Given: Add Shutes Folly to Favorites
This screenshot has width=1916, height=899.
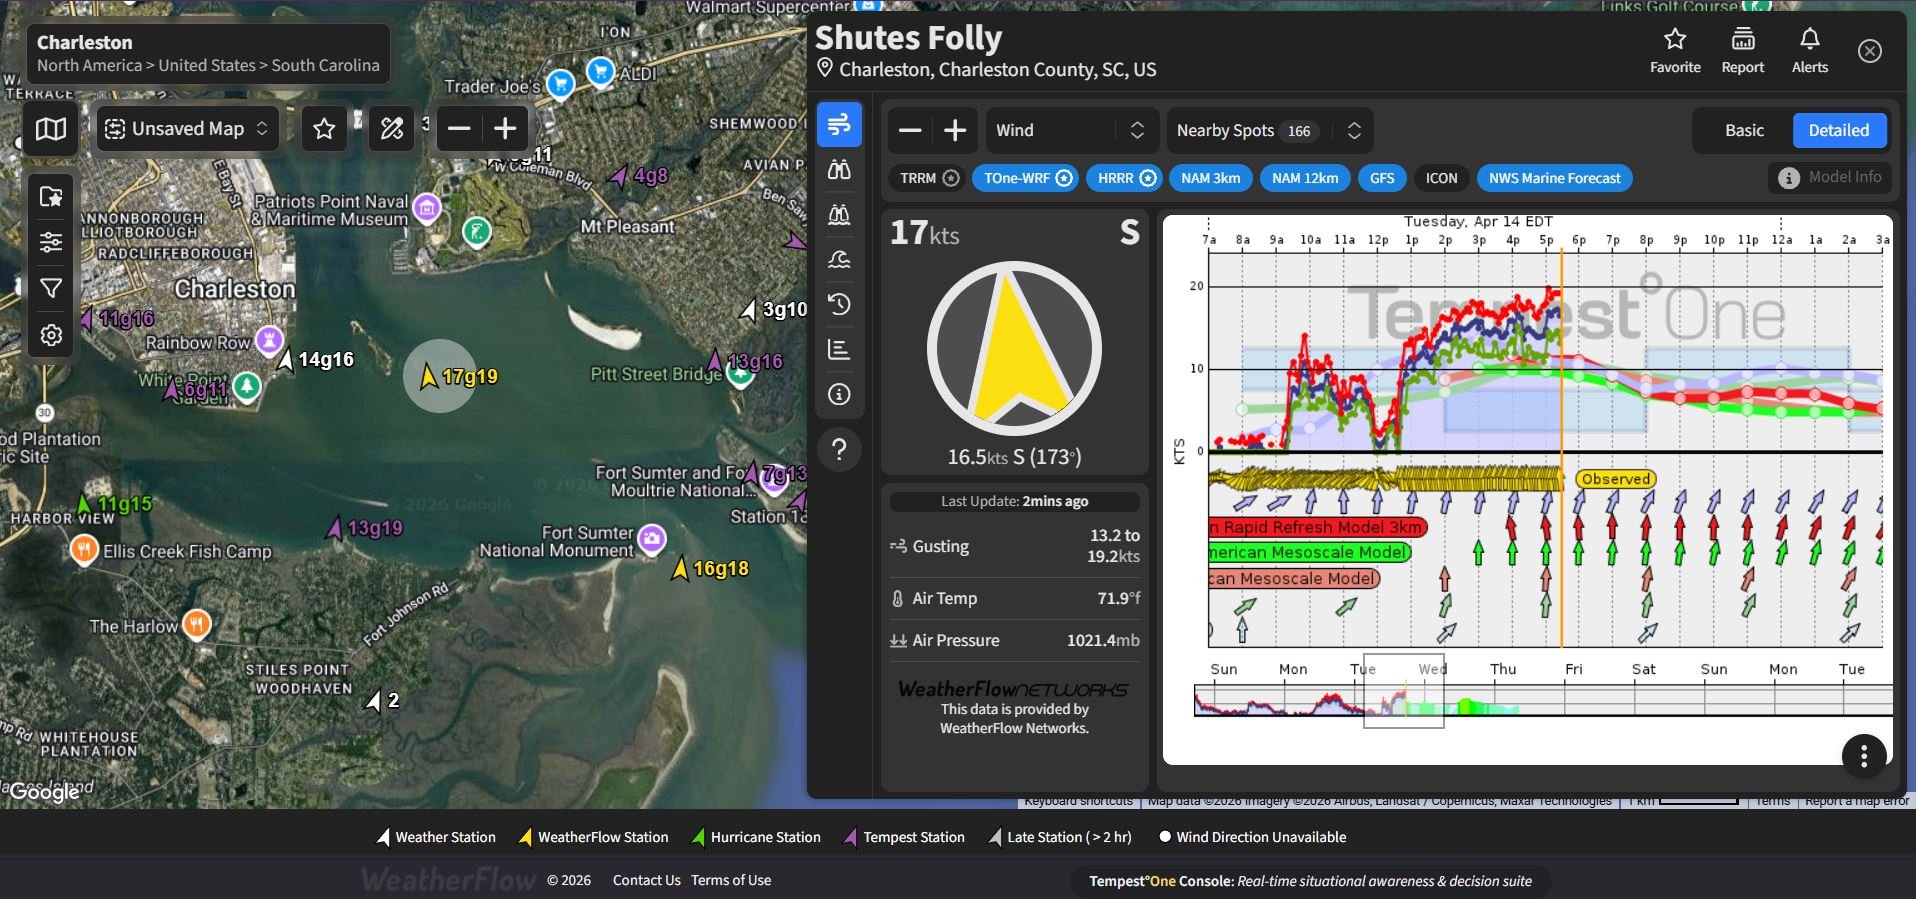Looking at the screenshot, I should 1675,50.
